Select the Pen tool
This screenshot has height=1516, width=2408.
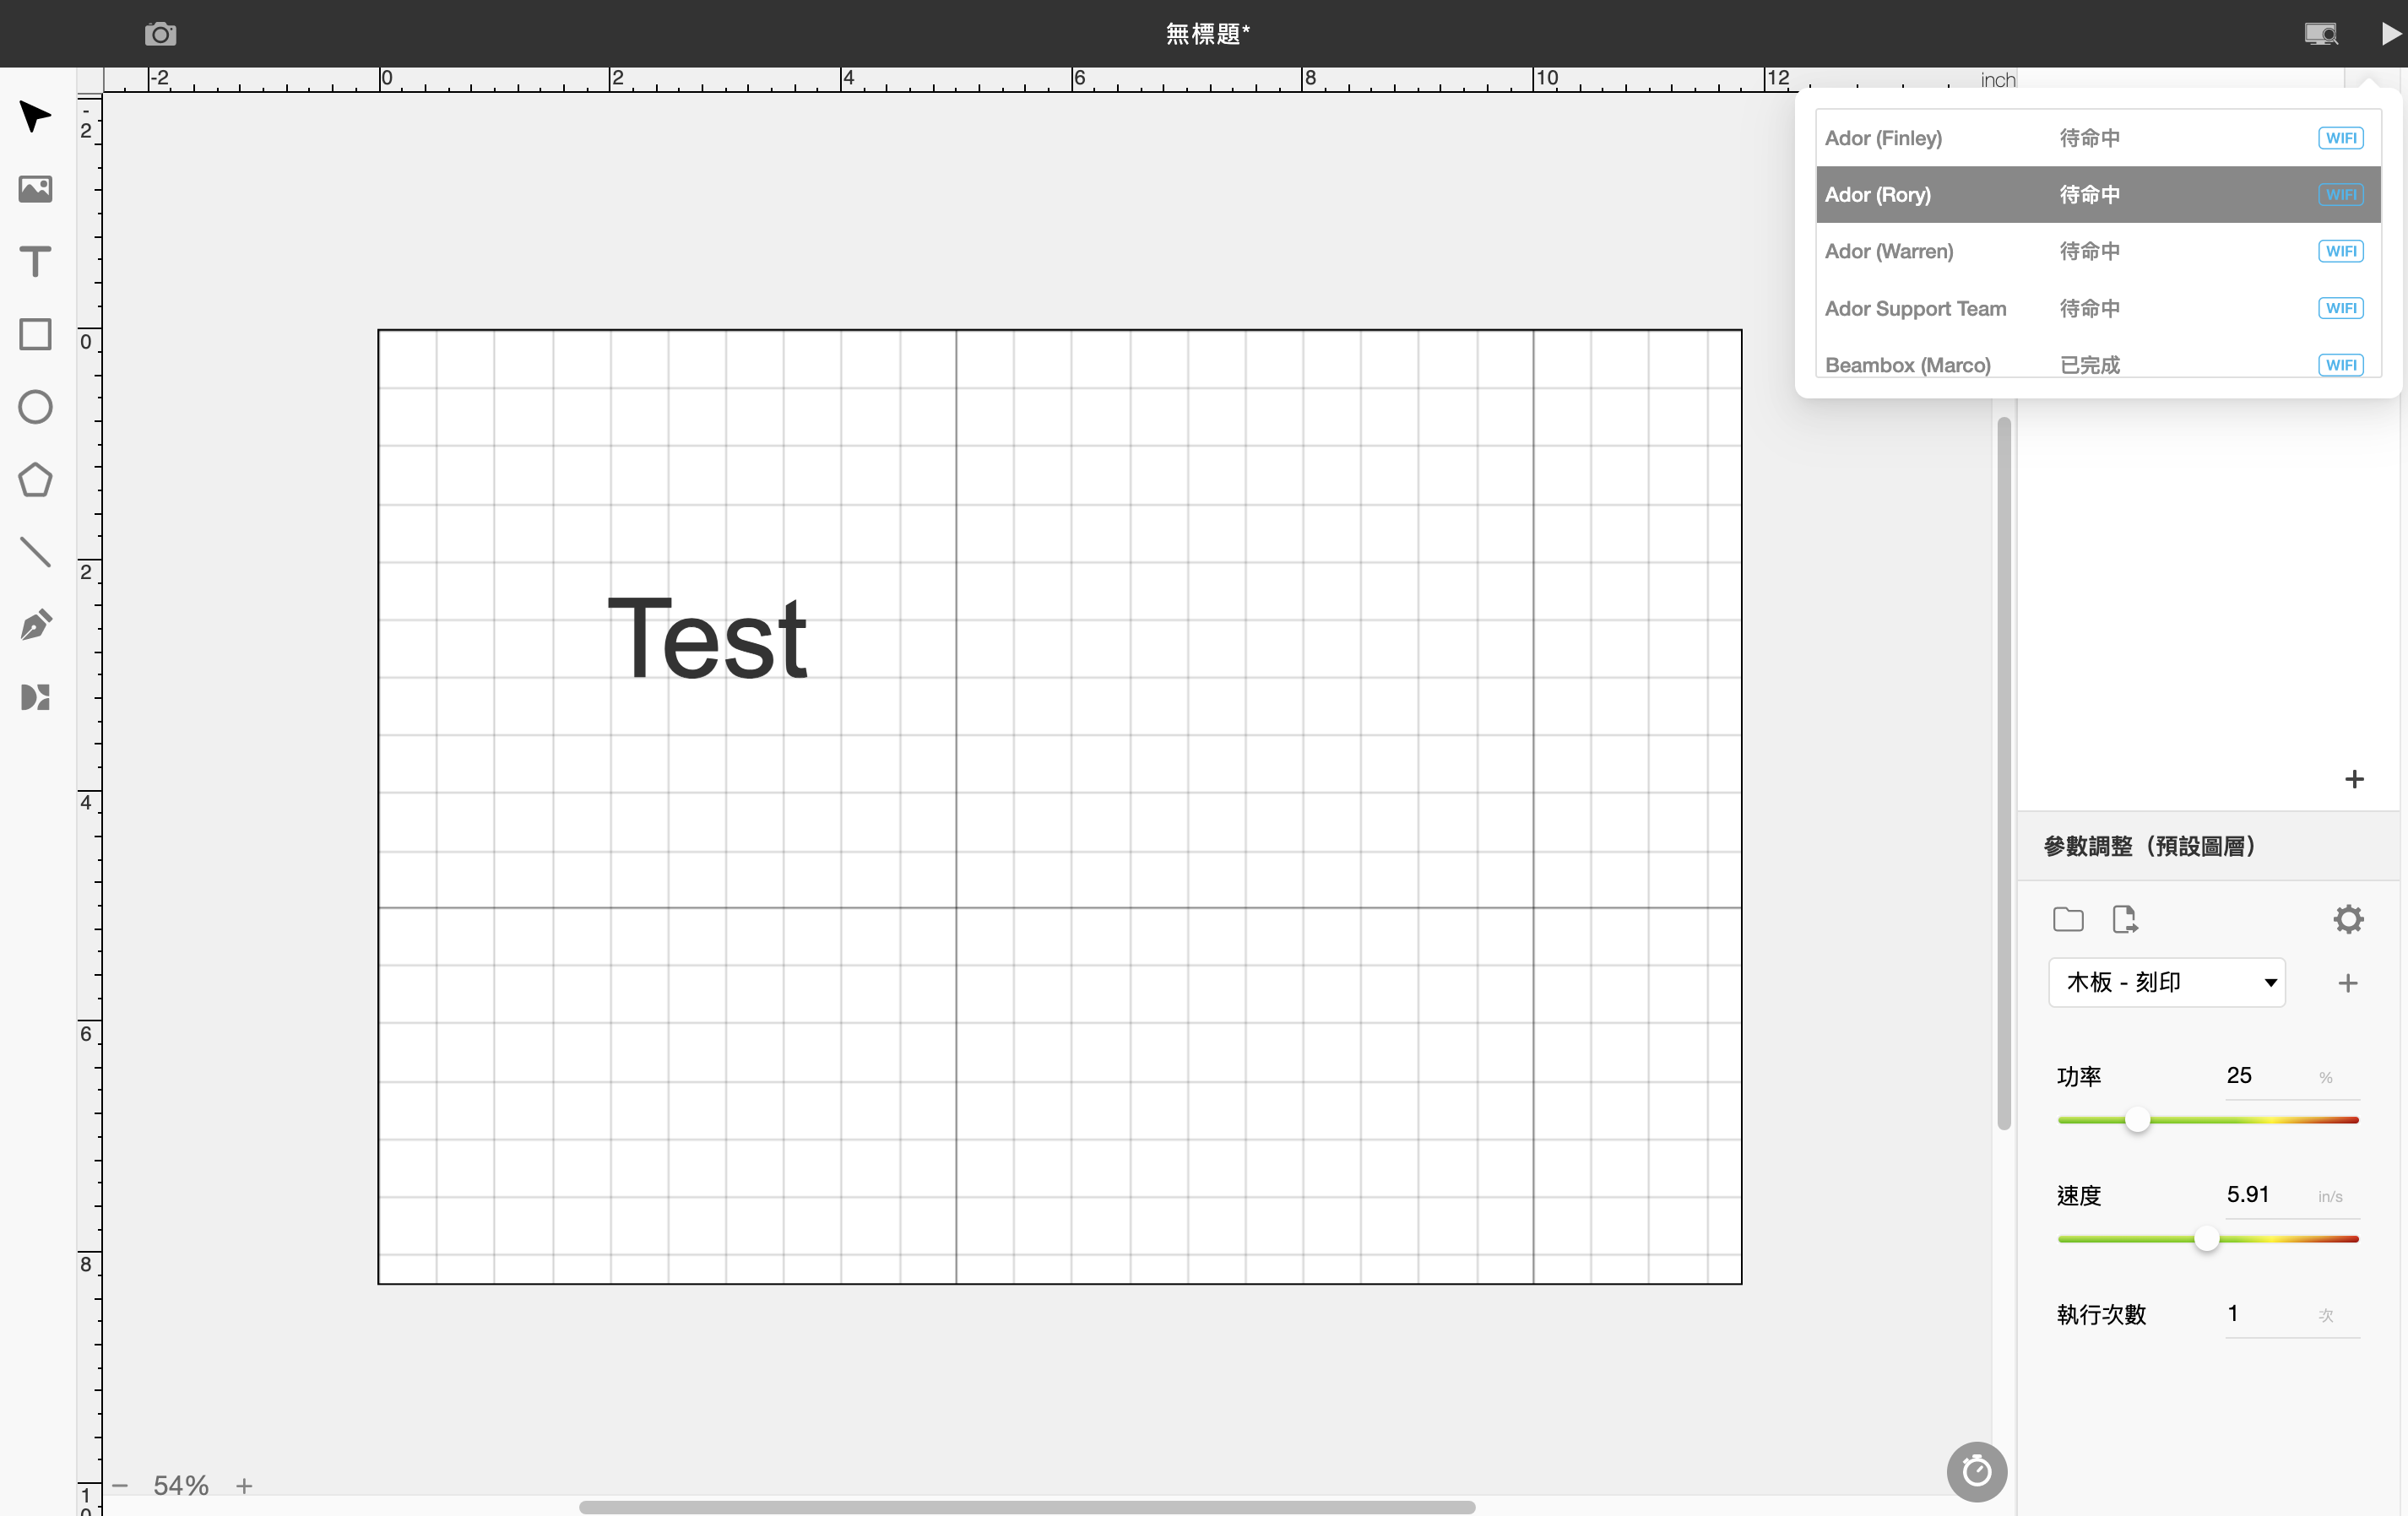tap(36, 625)
